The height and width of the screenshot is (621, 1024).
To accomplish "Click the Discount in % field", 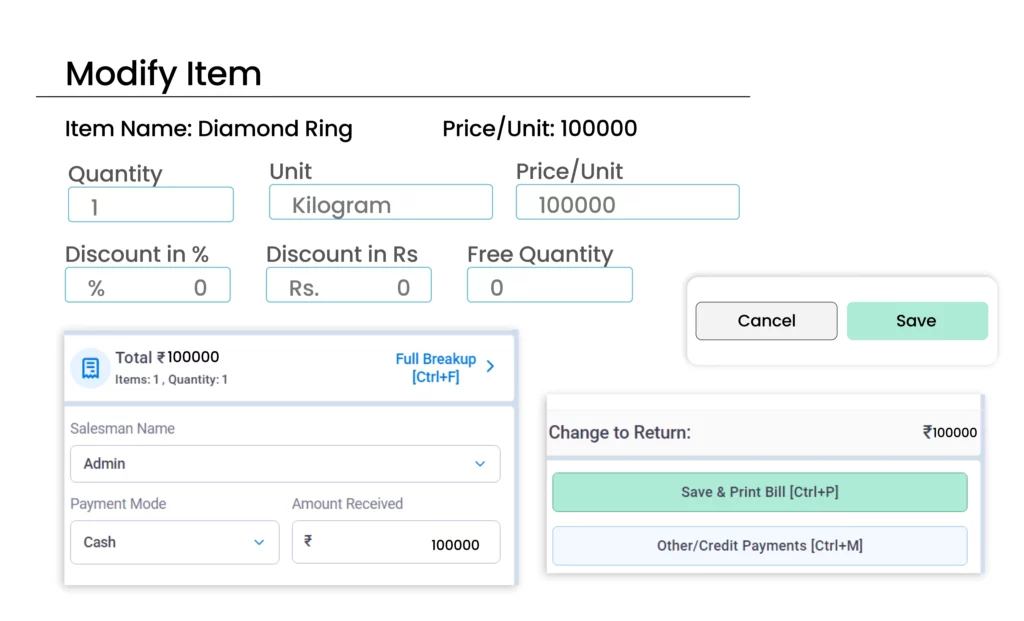I will 148,286.
